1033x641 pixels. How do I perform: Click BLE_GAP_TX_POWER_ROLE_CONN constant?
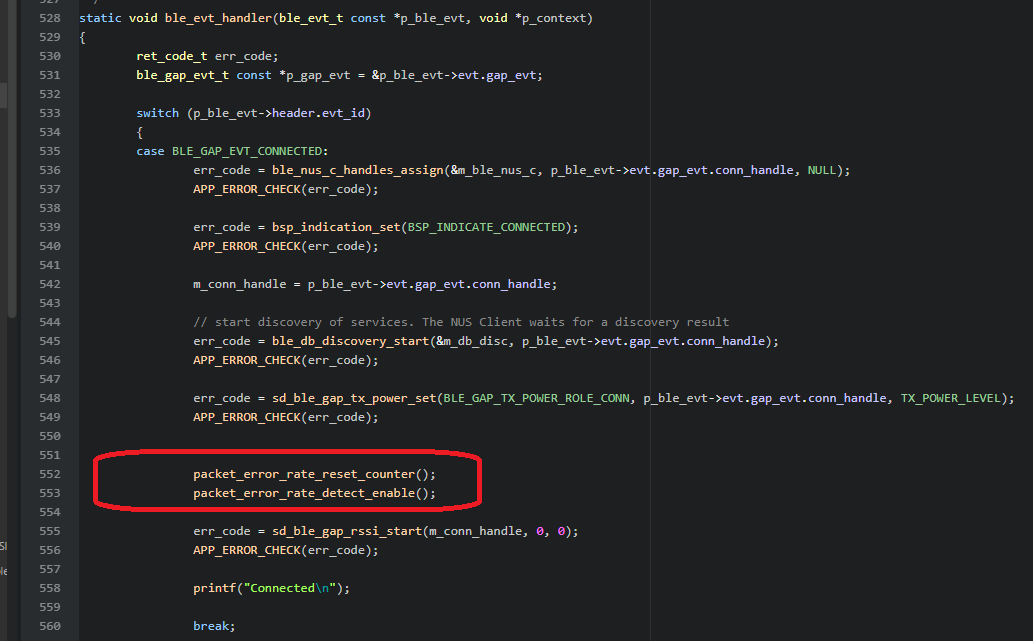tap(536, 398)
